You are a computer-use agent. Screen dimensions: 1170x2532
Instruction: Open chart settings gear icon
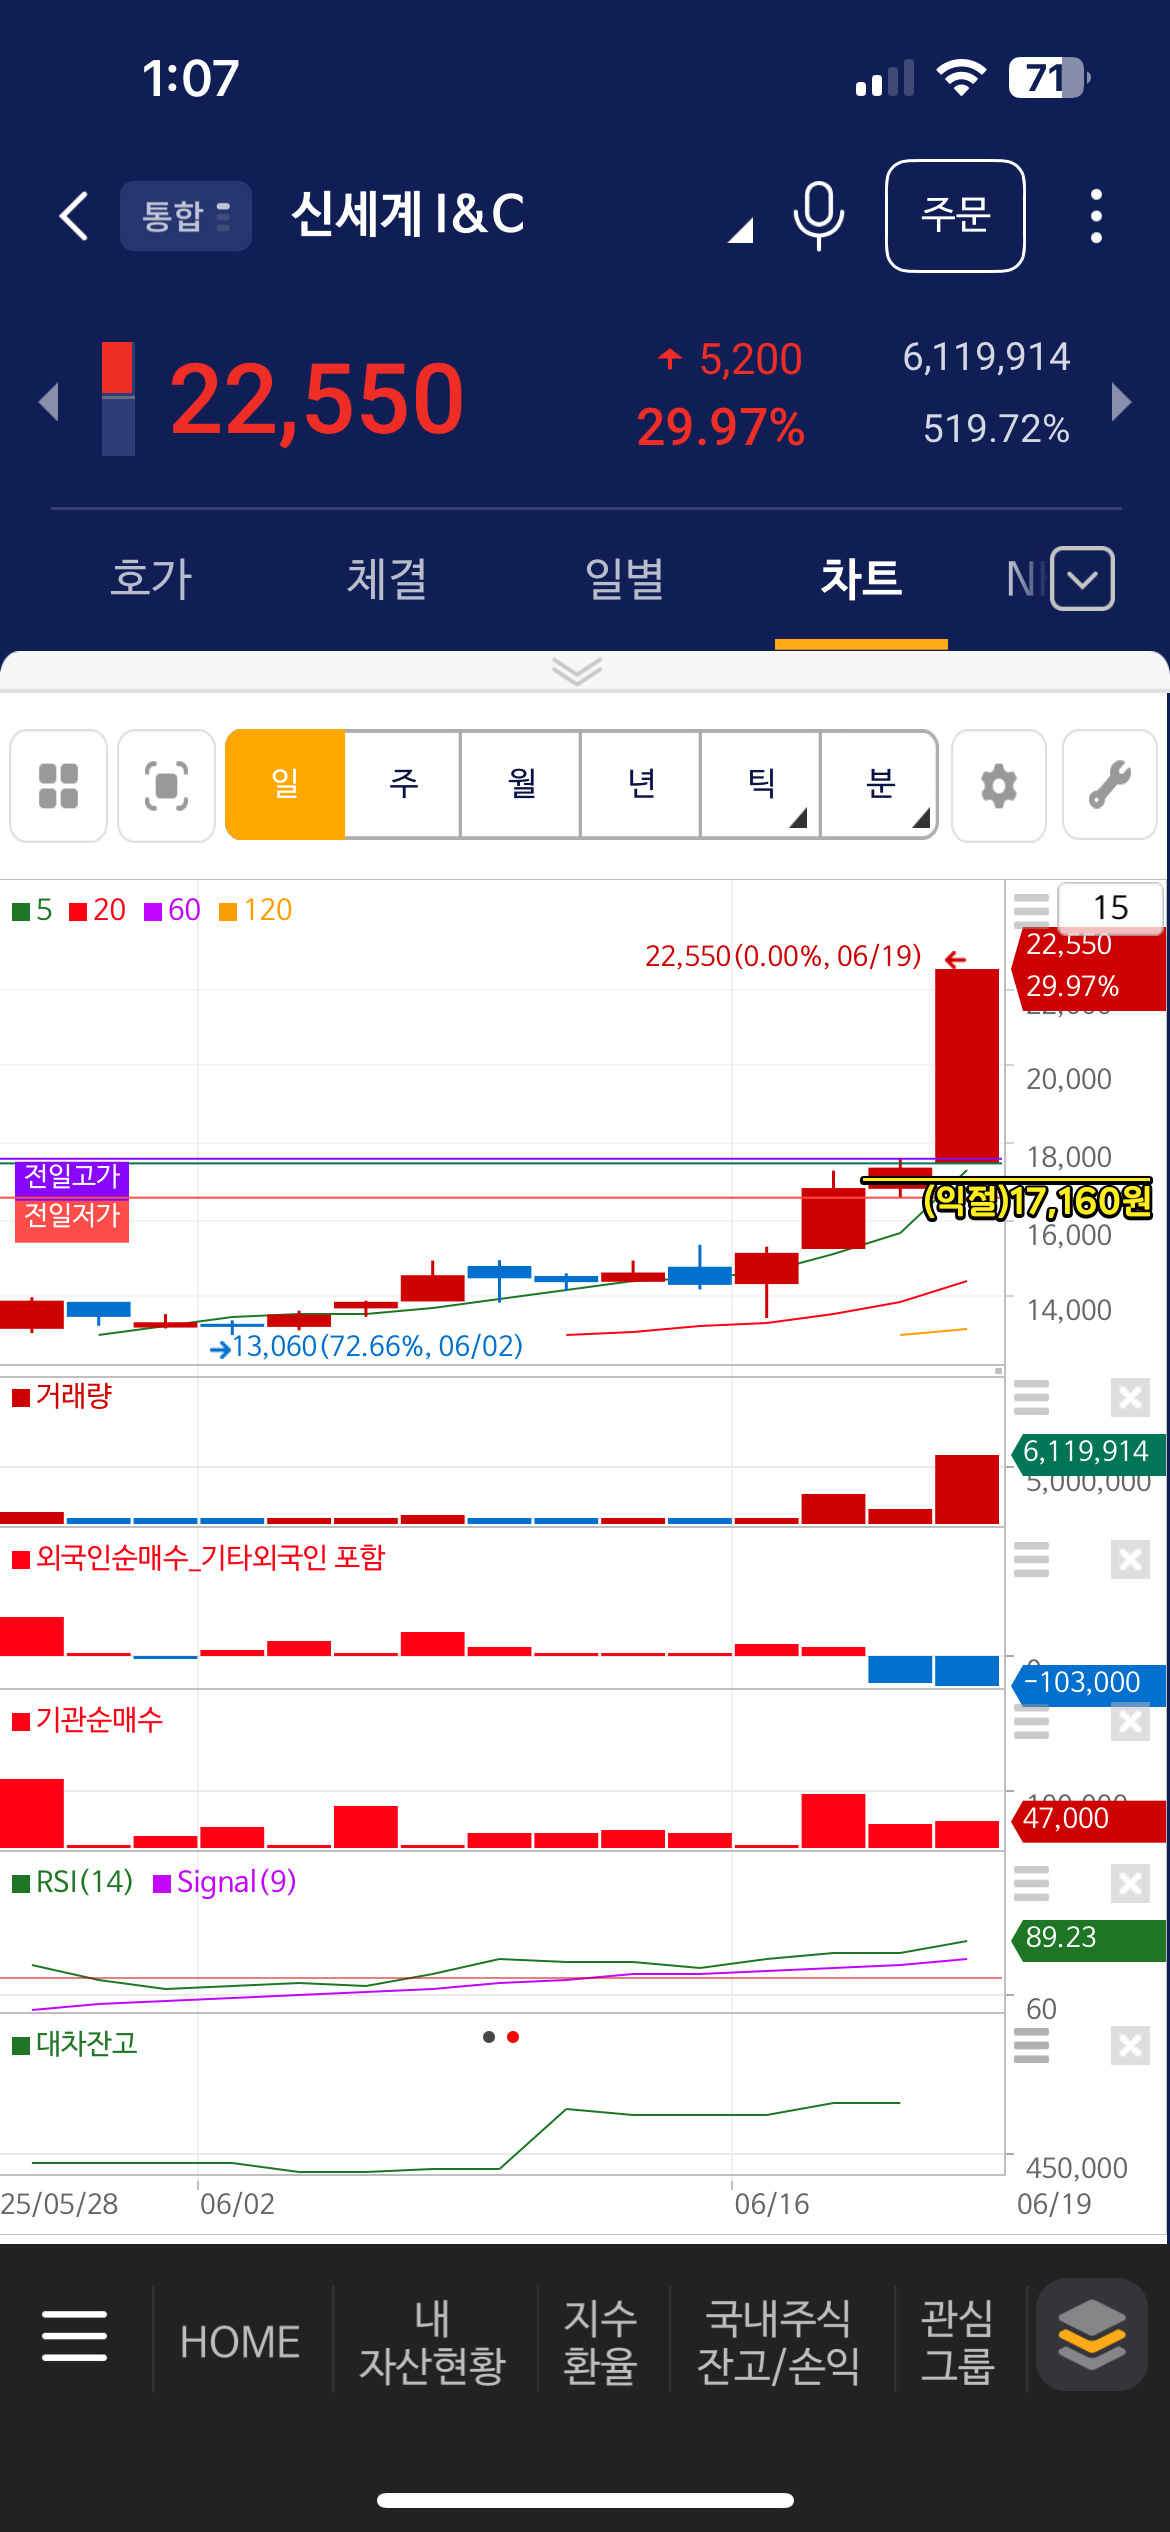pyautogui.click(x=999, y=786)
